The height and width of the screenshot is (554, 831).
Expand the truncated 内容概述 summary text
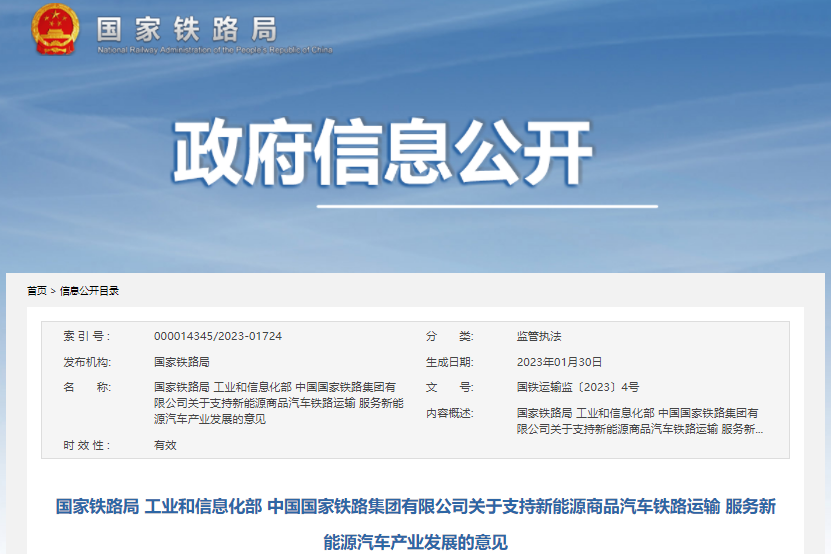click(639, 420)
